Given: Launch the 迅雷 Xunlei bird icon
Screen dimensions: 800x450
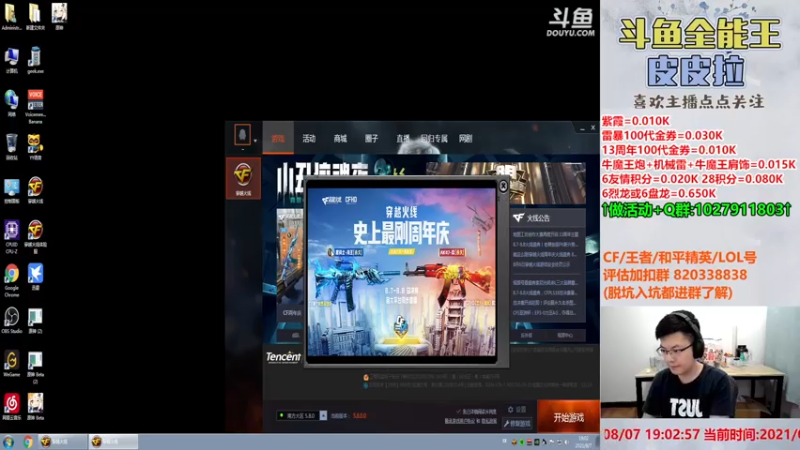Looking at the screenshot, I should 35,277.
